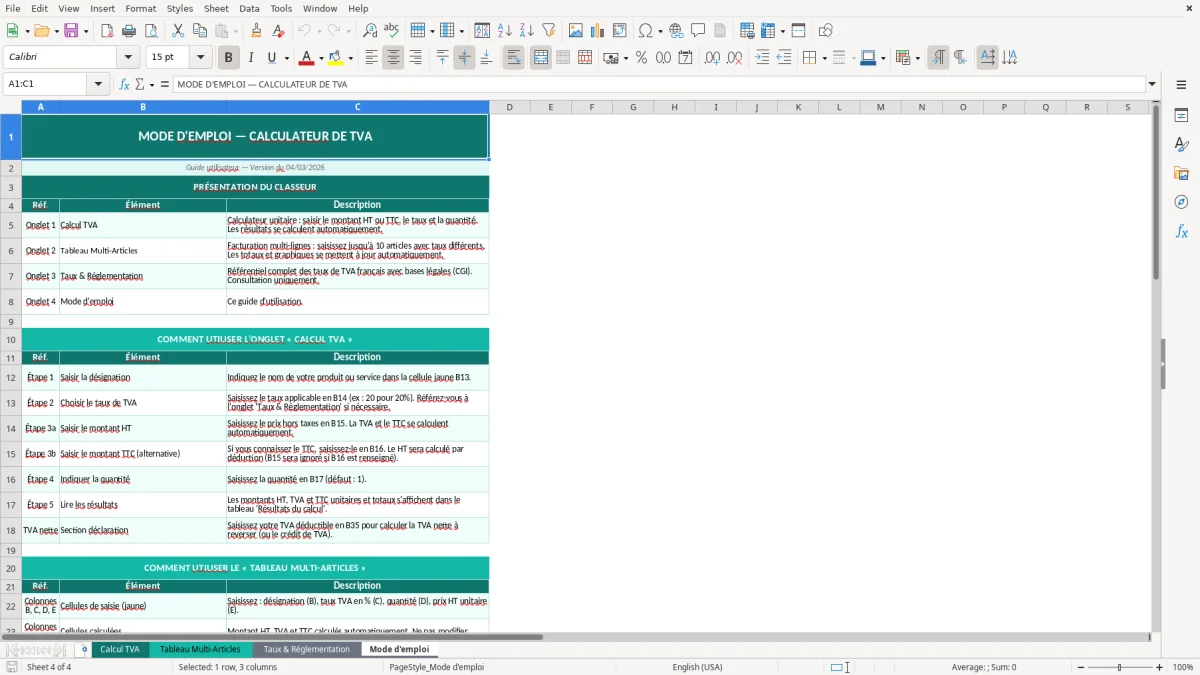
Task: Click English (USA) language in status bar
Action: click(697, 667)
